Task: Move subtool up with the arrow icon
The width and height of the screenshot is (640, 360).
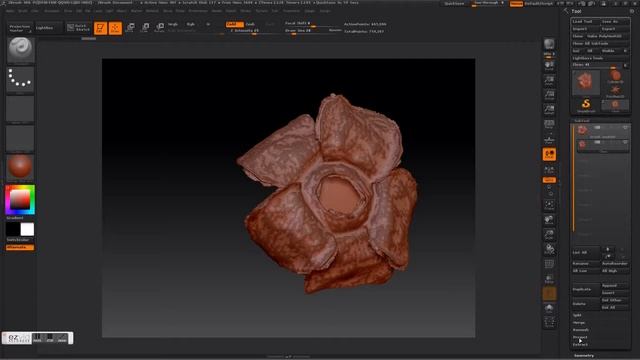Action: click(x=607, y=249)
